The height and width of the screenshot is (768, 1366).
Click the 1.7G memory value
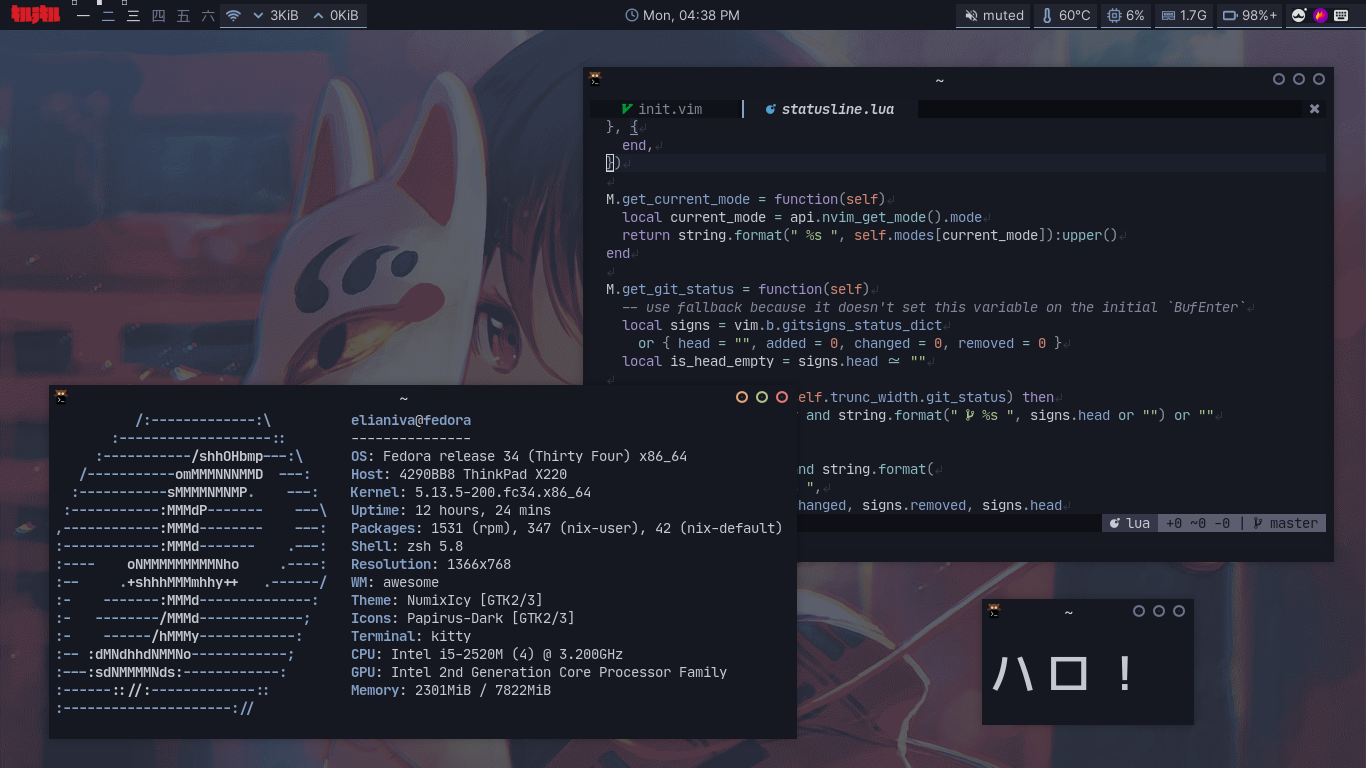(x=1193, y=15)
